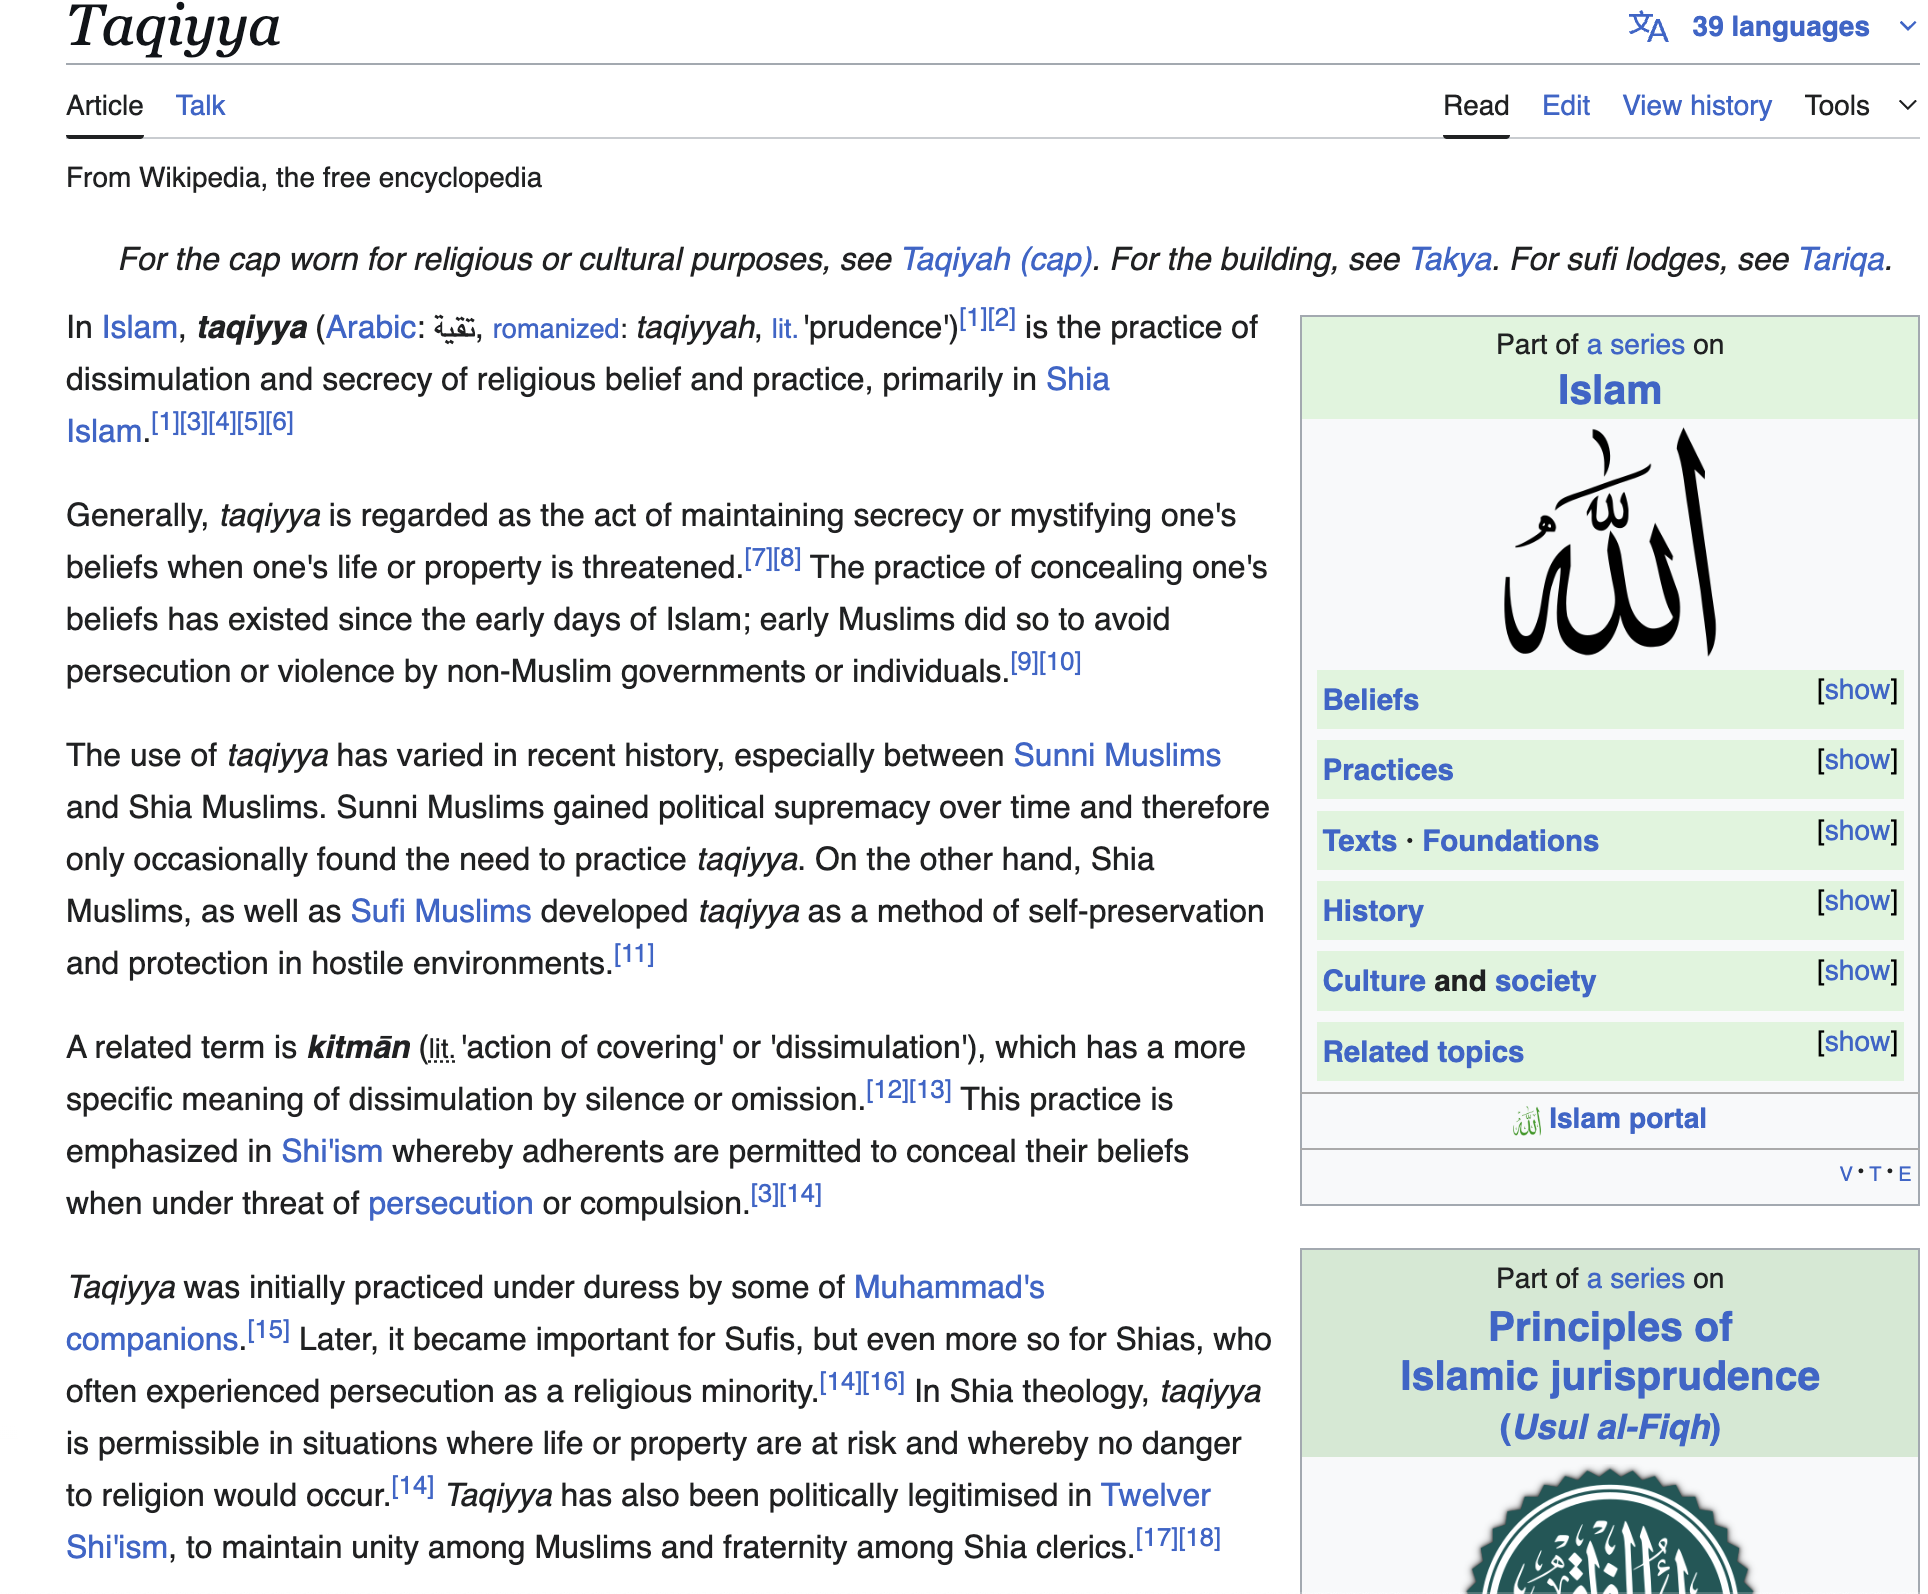Click the lit. abbreviation before 'prudence'
Image resolution: width=1928 pixels, height=1594 pixels.
784,328
